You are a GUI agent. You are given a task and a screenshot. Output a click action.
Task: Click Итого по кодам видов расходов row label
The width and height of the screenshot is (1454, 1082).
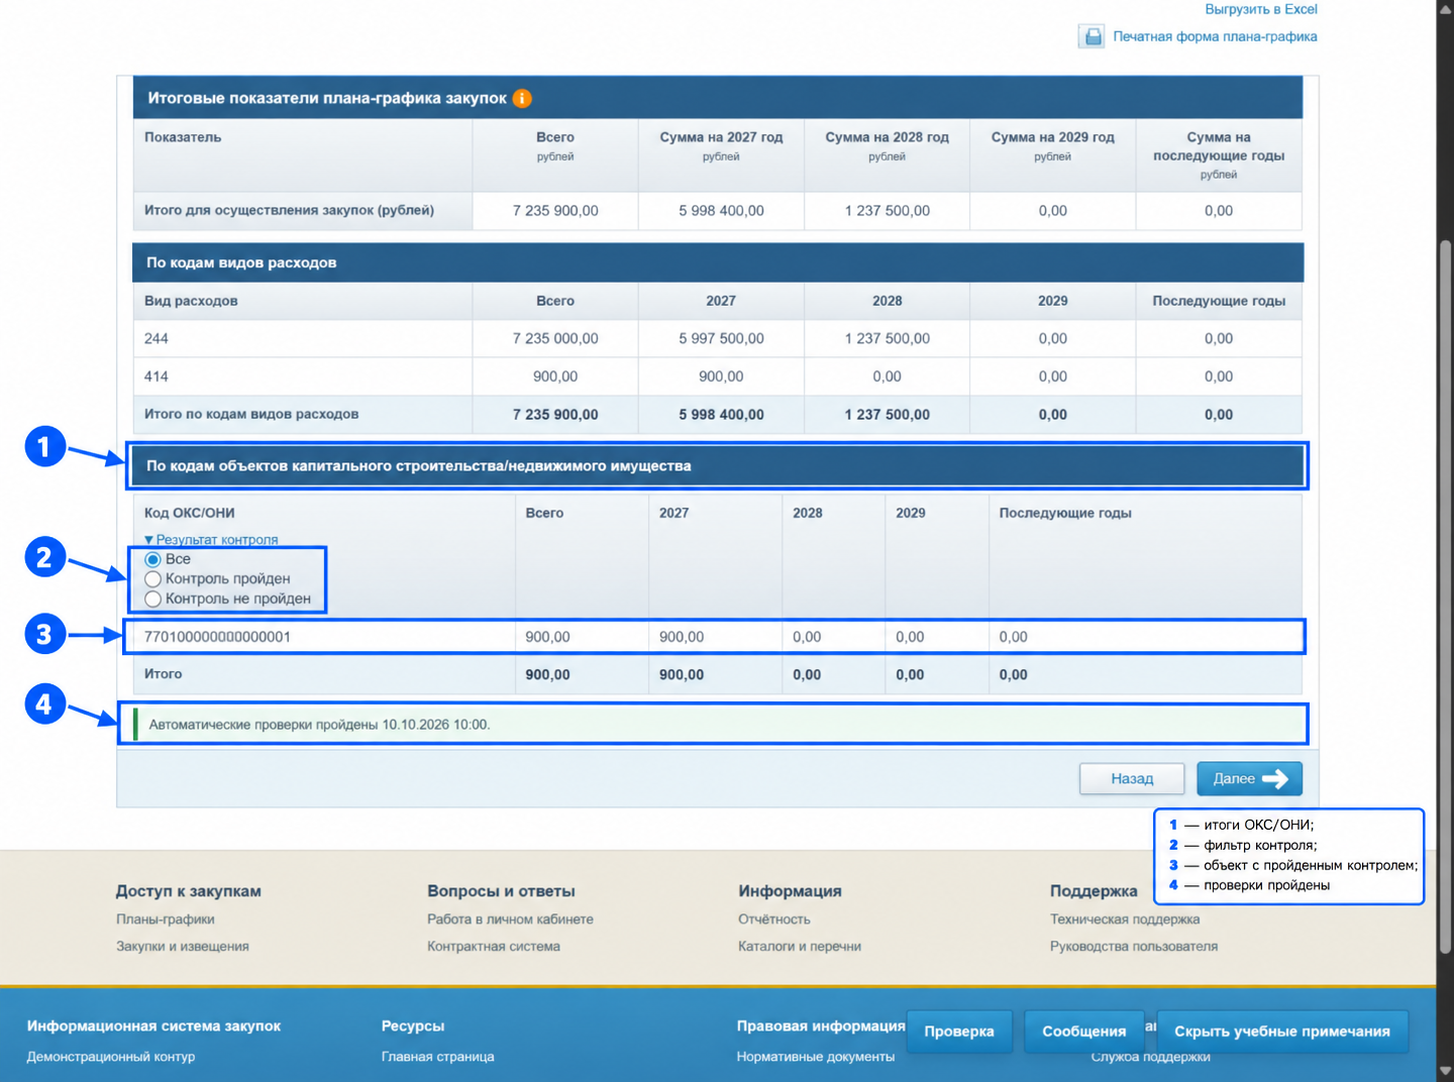pos(251,414)
